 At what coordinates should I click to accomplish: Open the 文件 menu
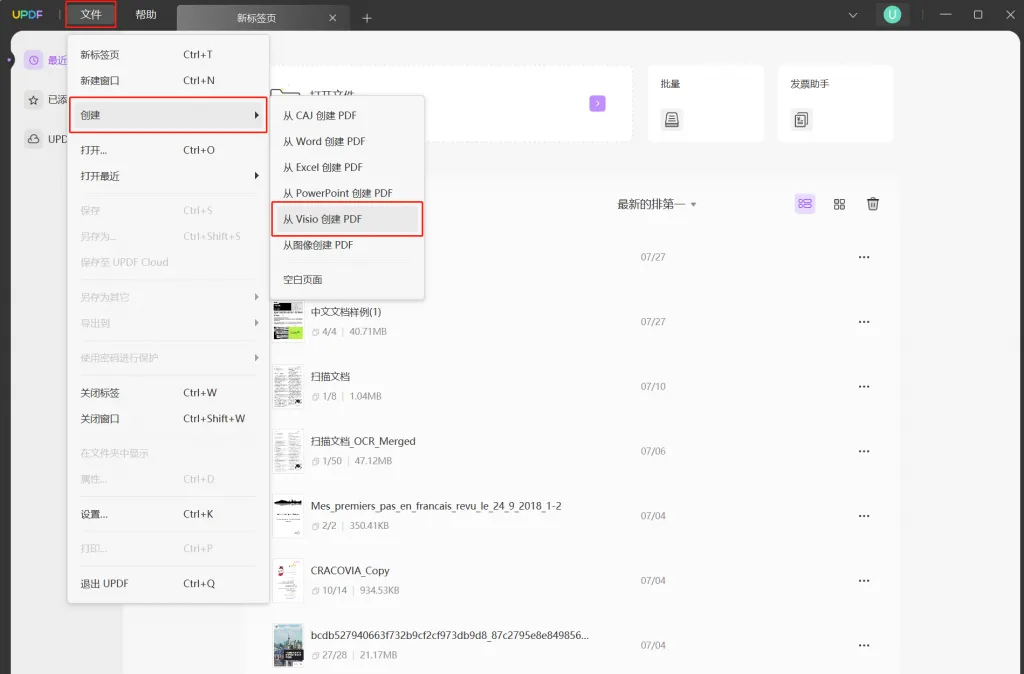[x=91, y=14]
